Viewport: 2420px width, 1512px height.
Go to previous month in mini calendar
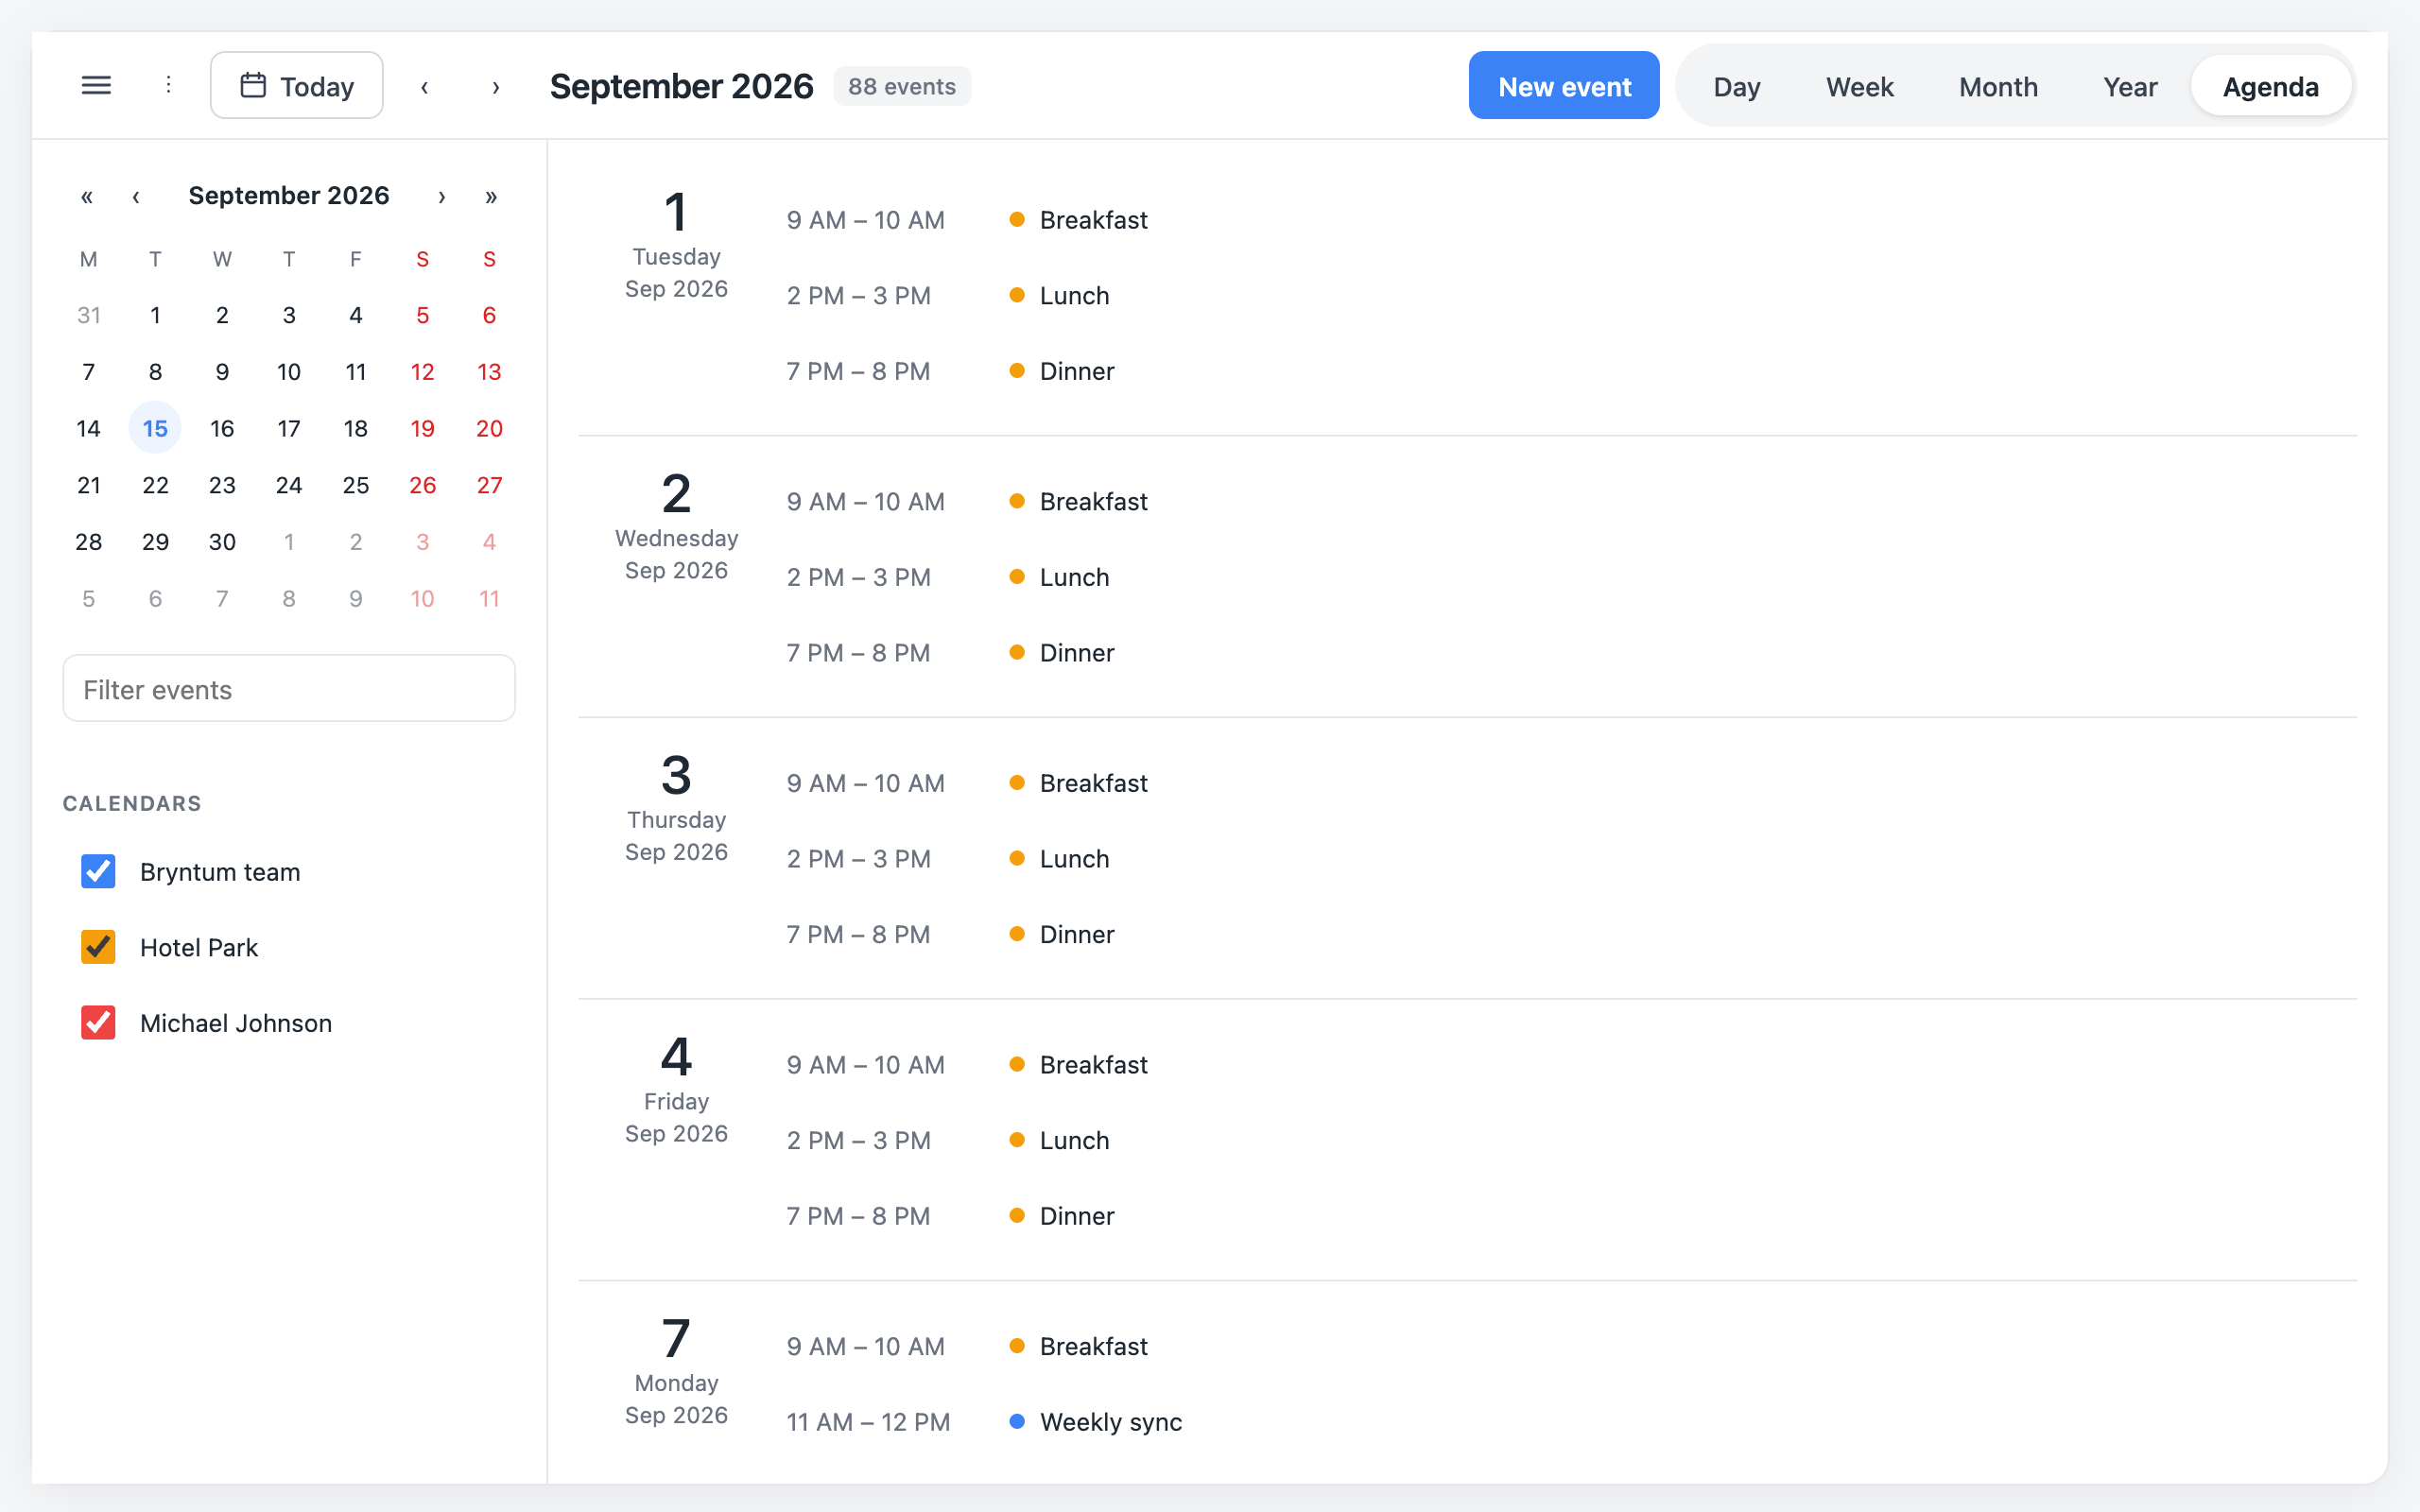(x=136, y=196)
